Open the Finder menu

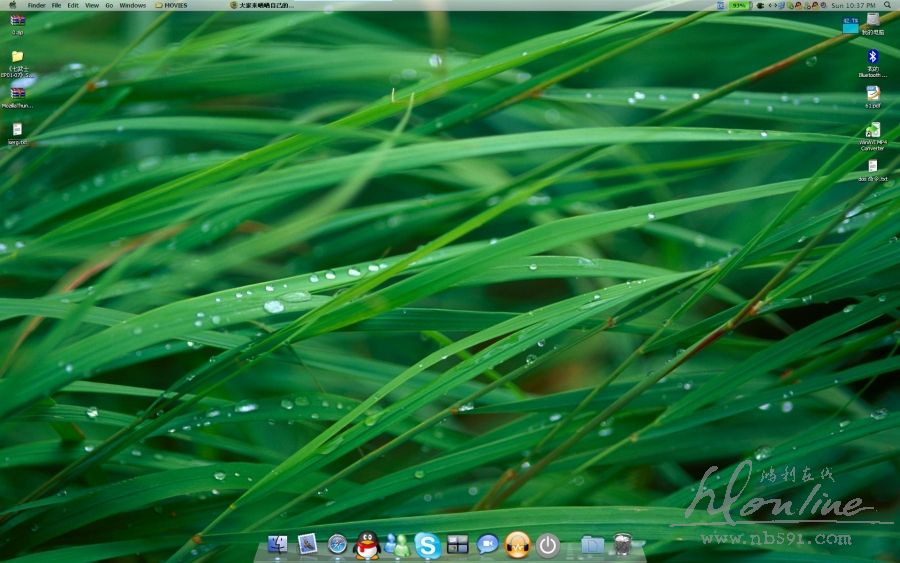pos(36,5)
